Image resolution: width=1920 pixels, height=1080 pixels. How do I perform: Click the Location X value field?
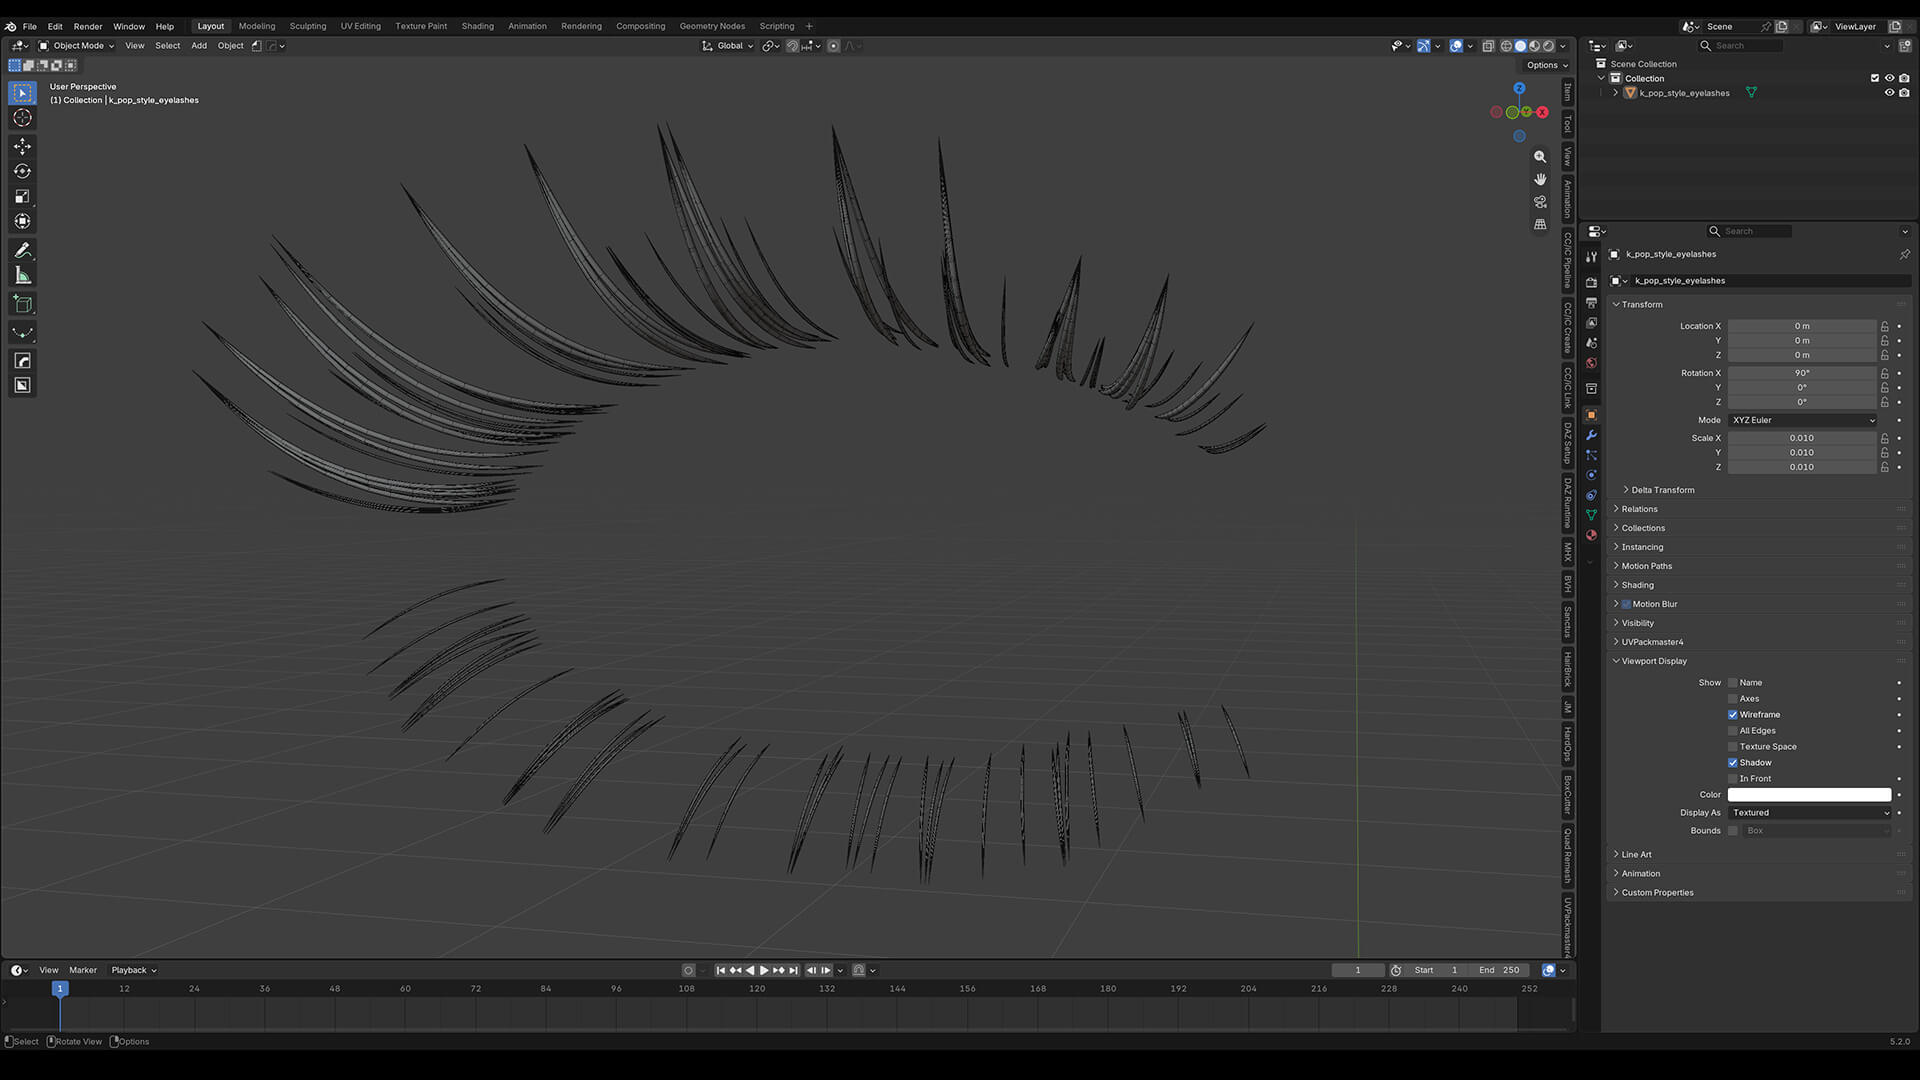point(1802,326)
